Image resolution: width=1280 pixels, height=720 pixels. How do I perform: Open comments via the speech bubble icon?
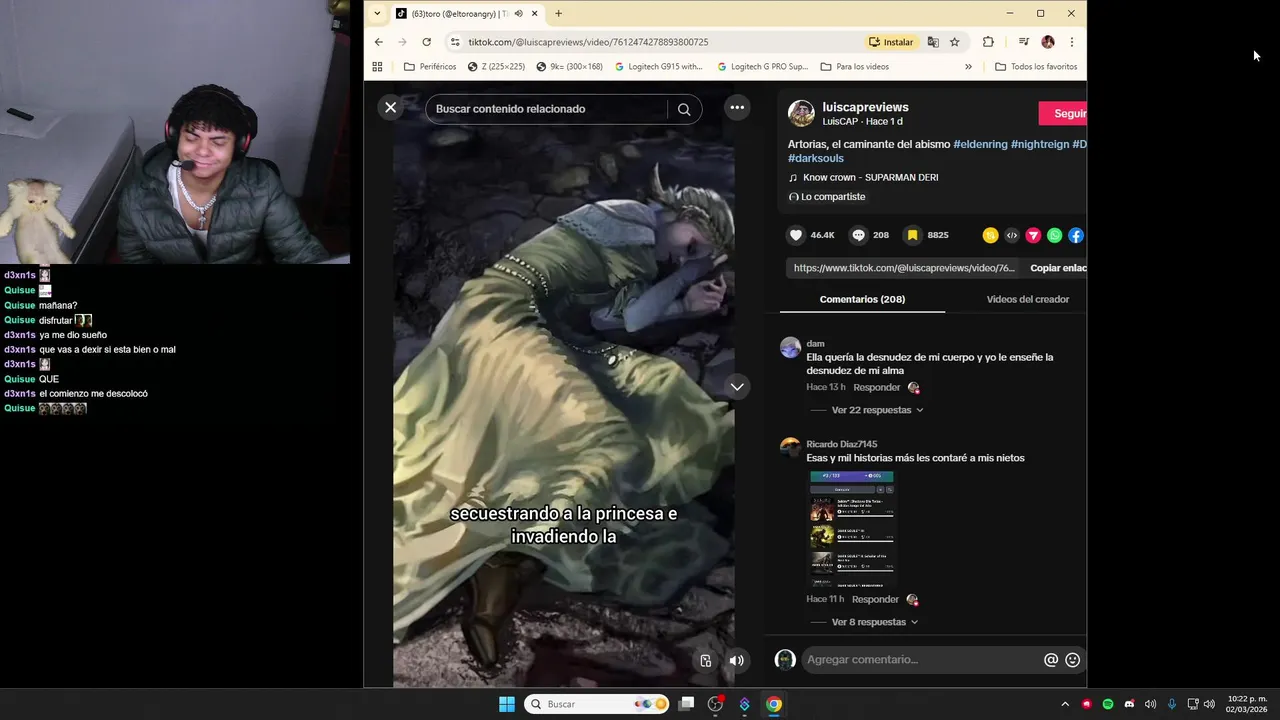point(858,235)
